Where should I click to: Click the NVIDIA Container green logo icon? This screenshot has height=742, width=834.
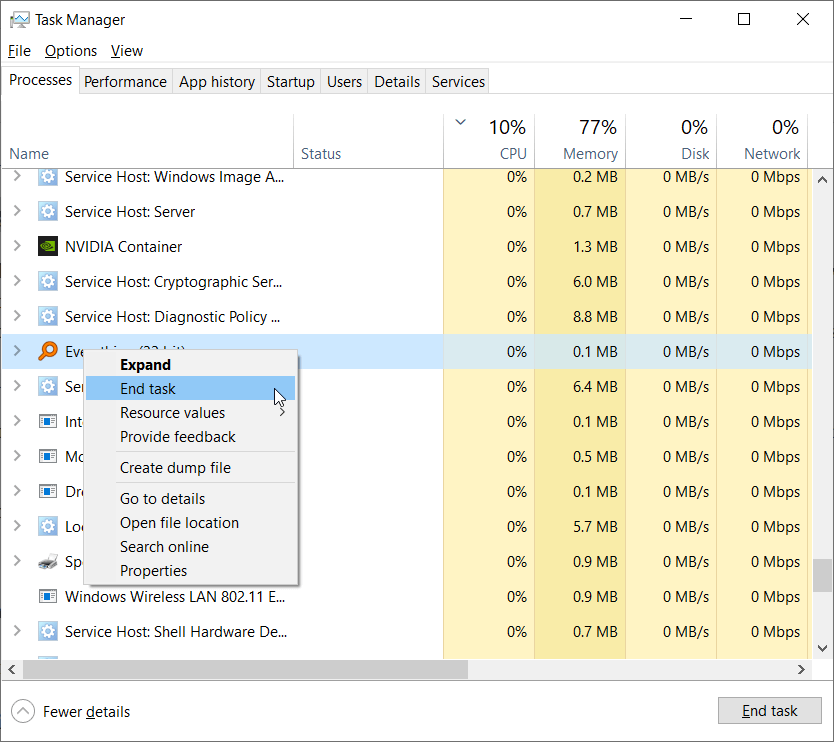48,246
